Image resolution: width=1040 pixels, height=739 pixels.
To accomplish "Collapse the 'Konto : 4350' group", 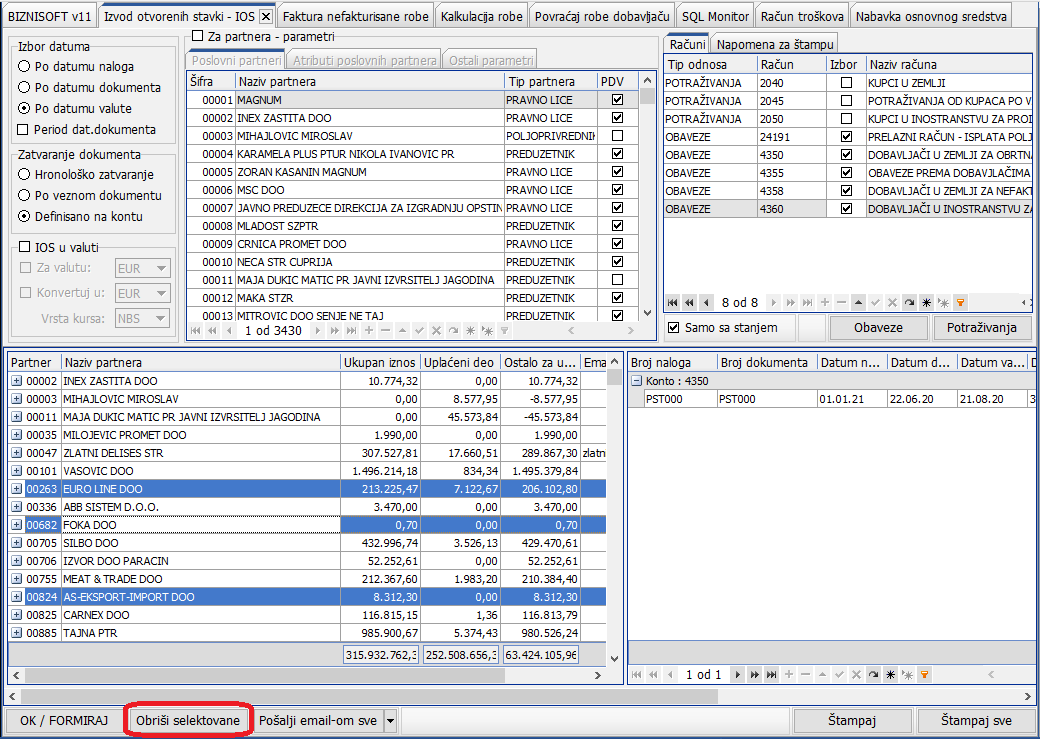I will tap(638, 381).
